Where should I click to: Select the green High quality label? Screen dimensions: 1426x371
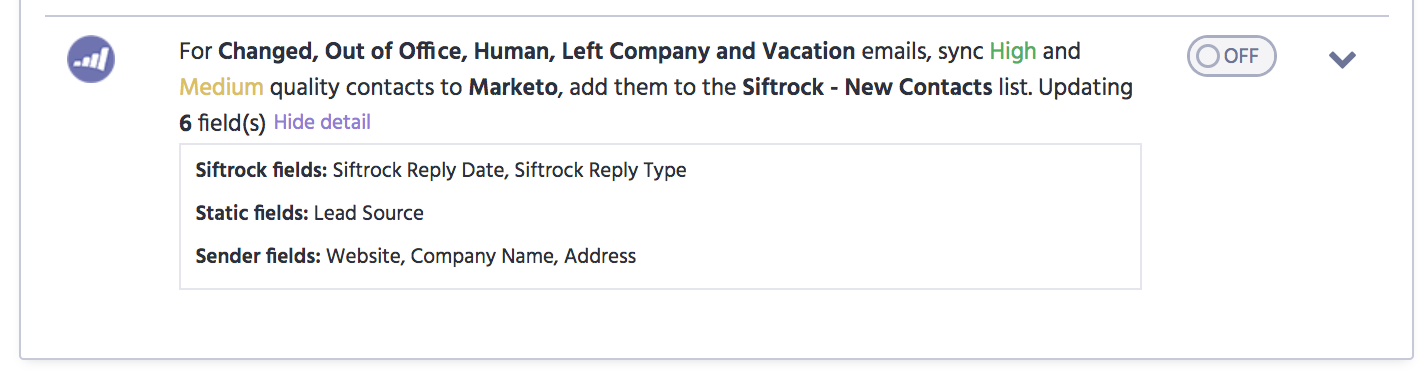coord(1013,51)
